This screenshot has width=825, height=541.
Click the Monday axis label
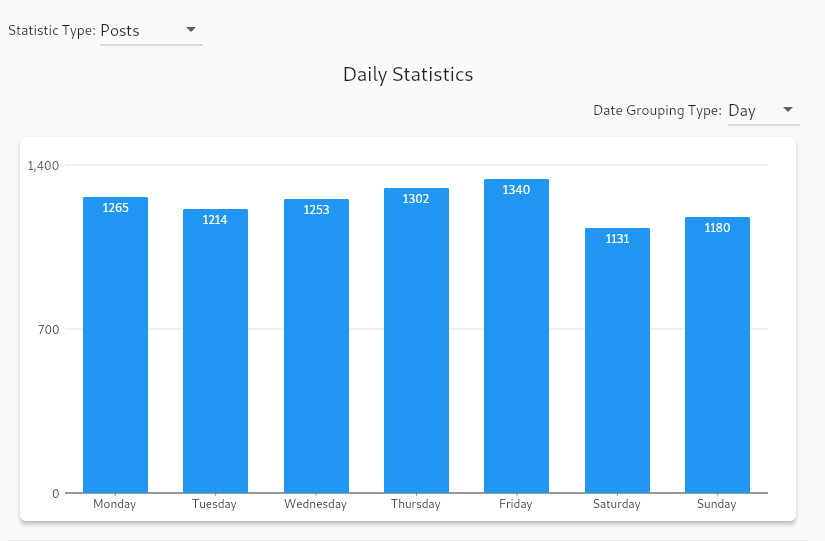[x=115, y=505]
